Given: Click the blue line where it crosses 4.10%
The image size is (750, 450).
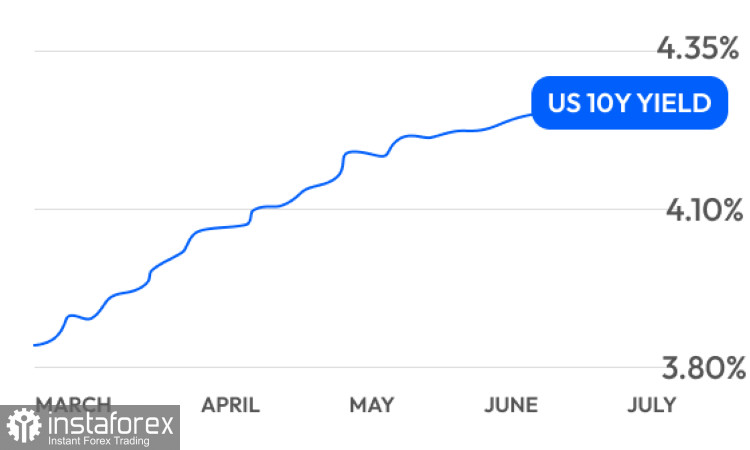Looking at the screenshot, I should pos(254,209).
